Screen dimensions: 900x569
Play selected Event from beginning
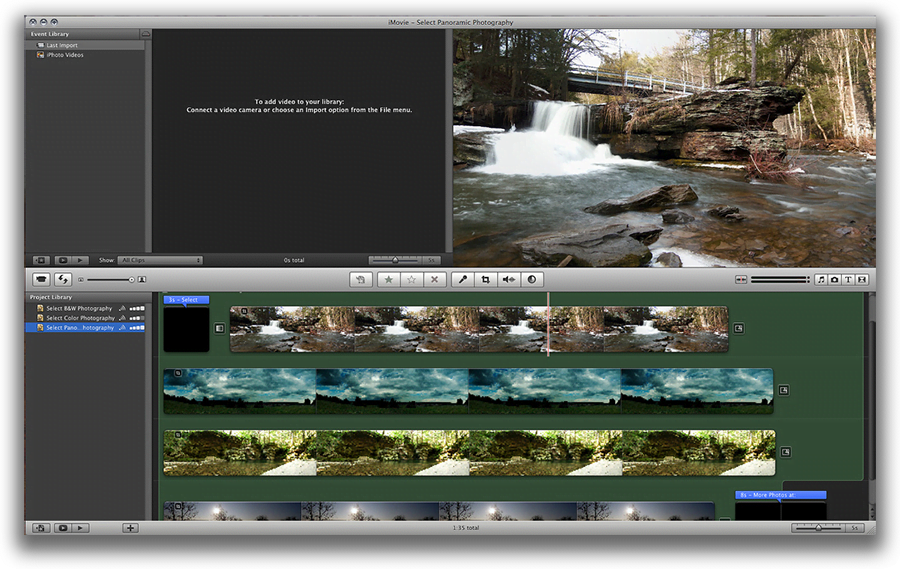pos(80,260)
